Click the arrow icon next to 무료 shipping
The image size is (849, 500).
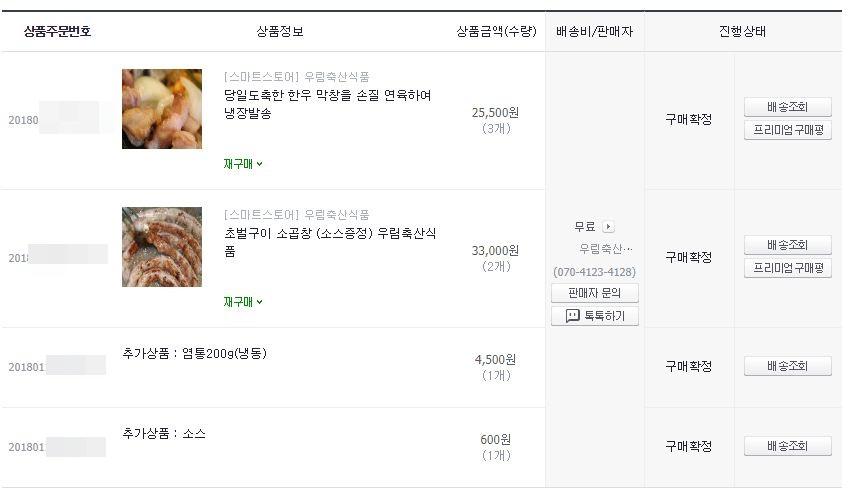(608, 226)
